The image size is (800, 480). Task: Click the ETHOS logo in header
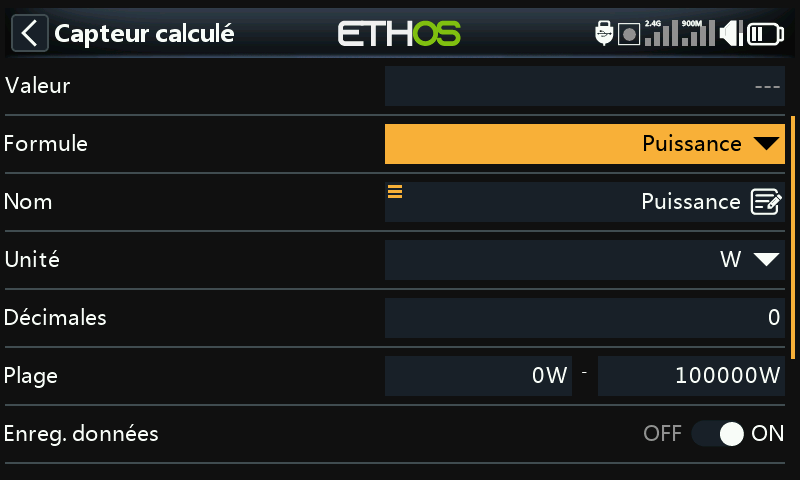(399, 34)
